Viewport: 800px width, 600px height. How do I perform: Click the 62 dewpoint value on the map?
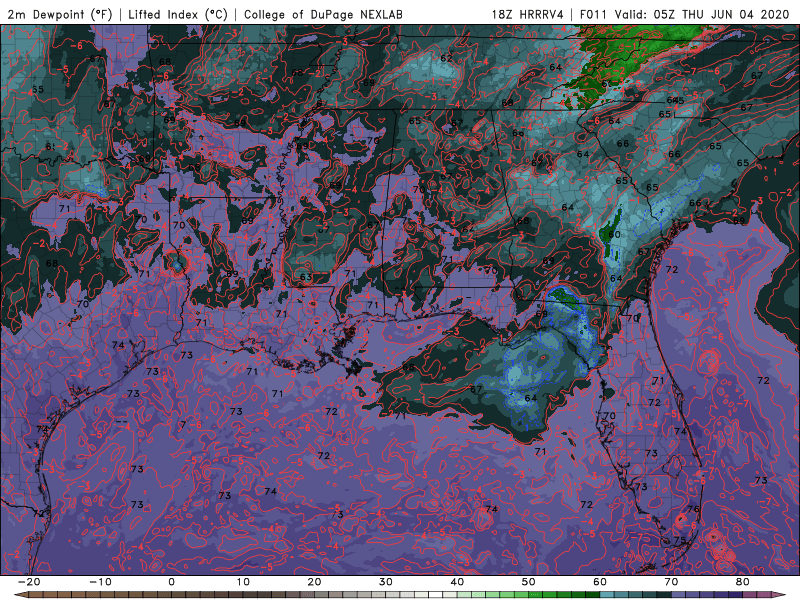(446, 58)
